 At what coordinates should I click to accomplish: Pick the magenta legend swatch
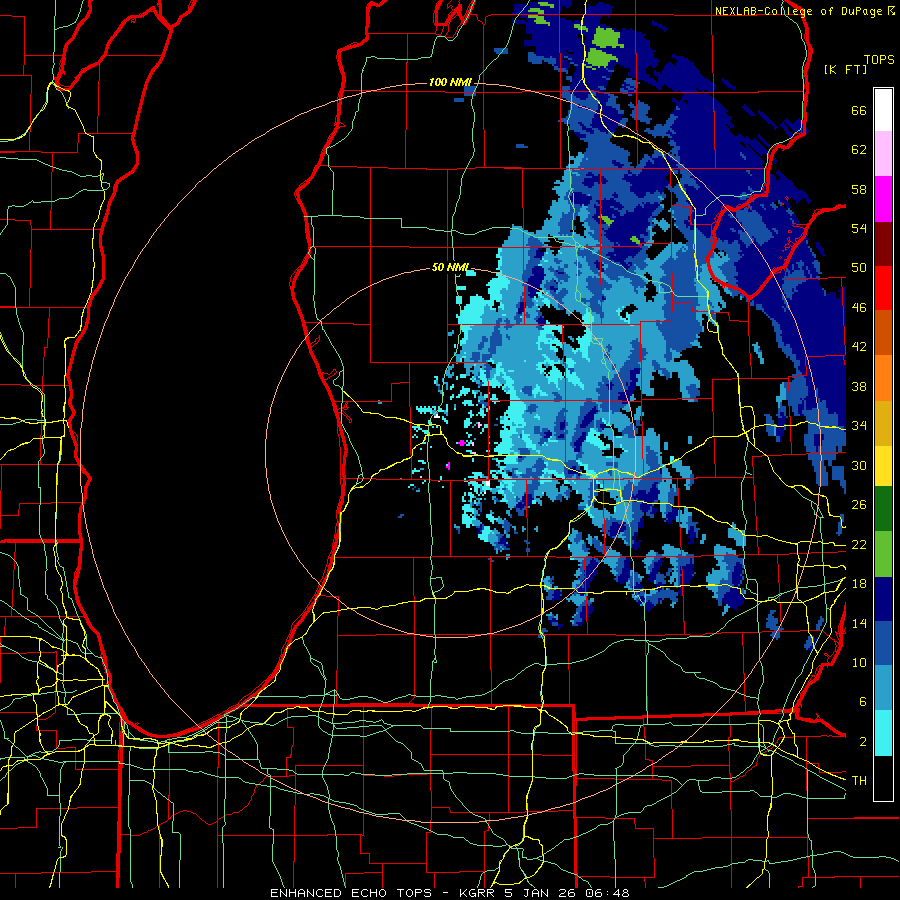[883, 199]
